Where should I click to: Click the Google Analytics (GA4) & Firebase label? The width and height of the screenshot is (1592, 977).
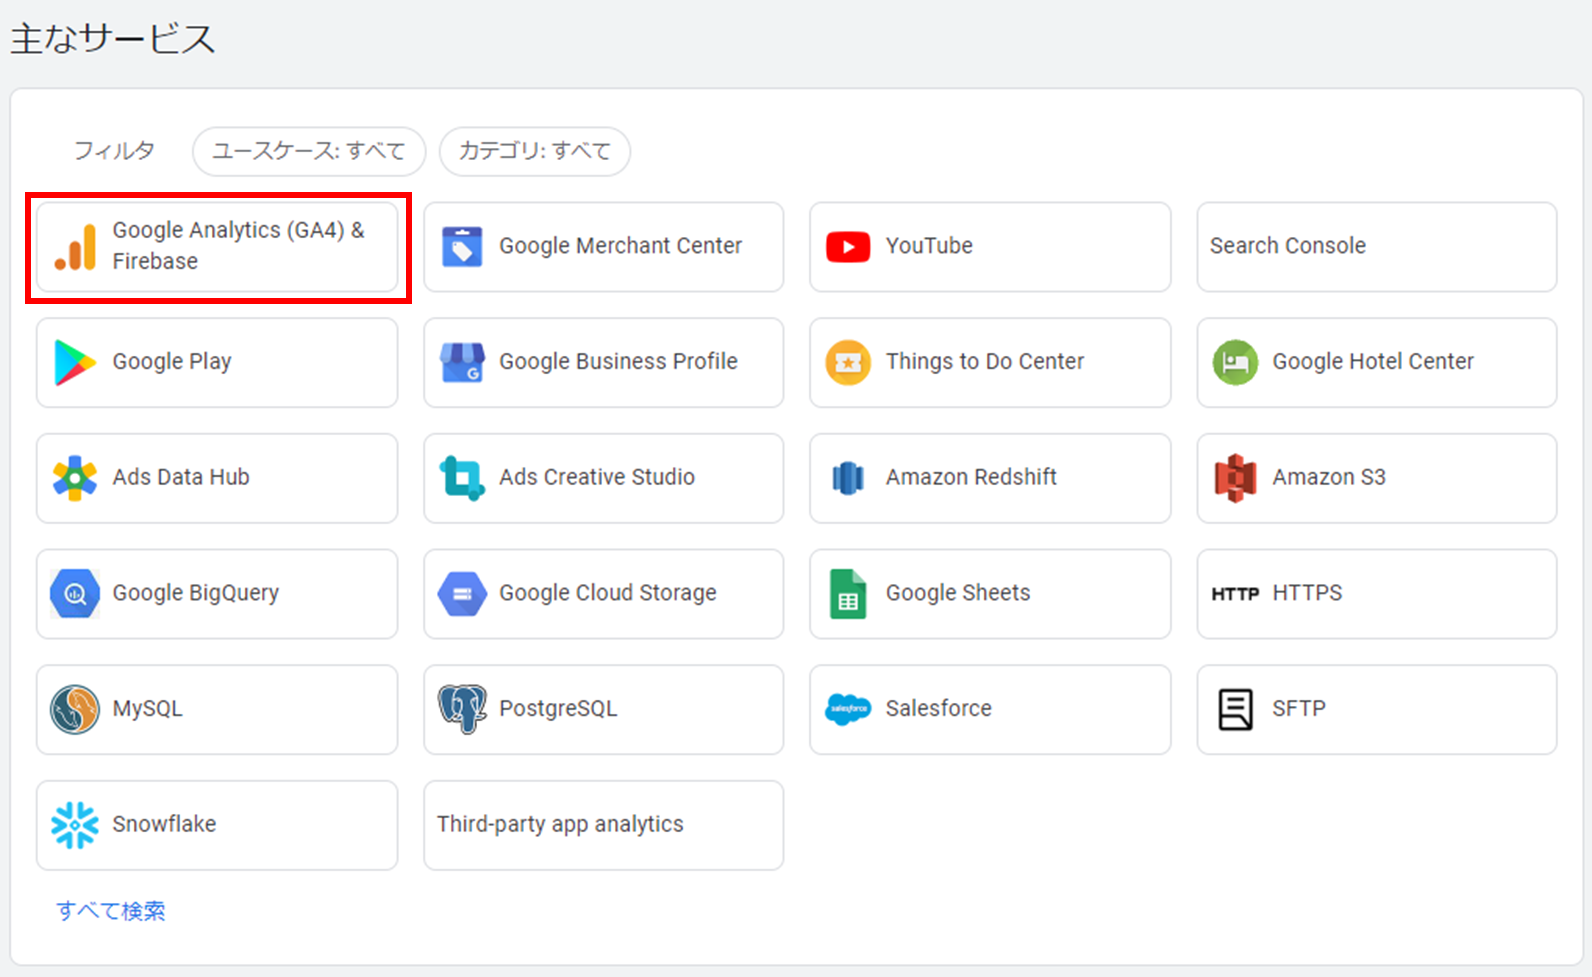(238, 246)
